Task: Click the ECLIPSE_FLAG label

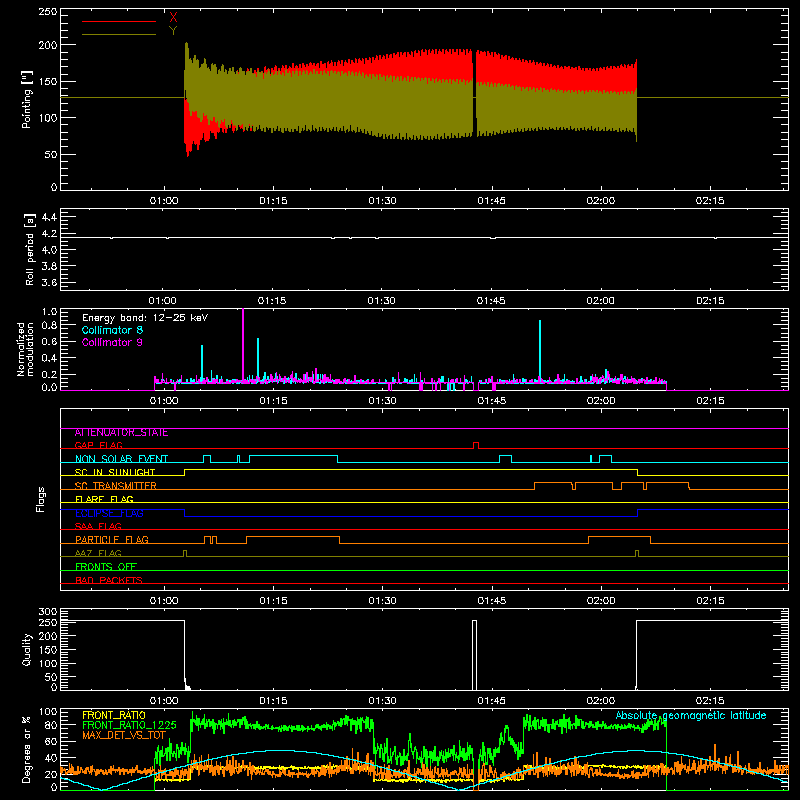Action: click(109, 513)
